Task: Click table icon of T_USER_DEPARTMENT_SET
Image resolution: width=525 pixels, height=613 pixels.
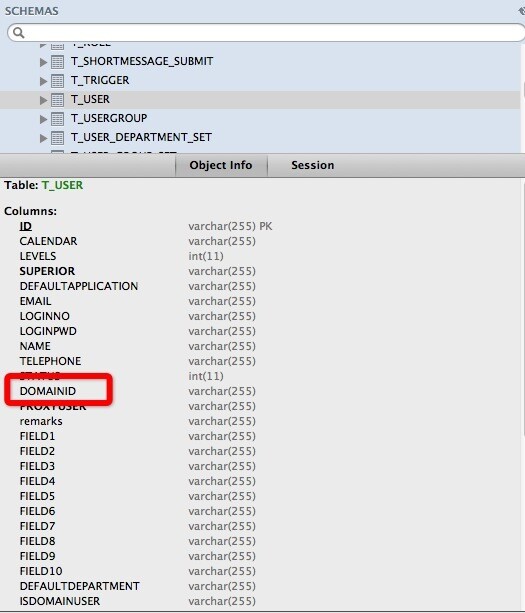Action: click(57, 138)
